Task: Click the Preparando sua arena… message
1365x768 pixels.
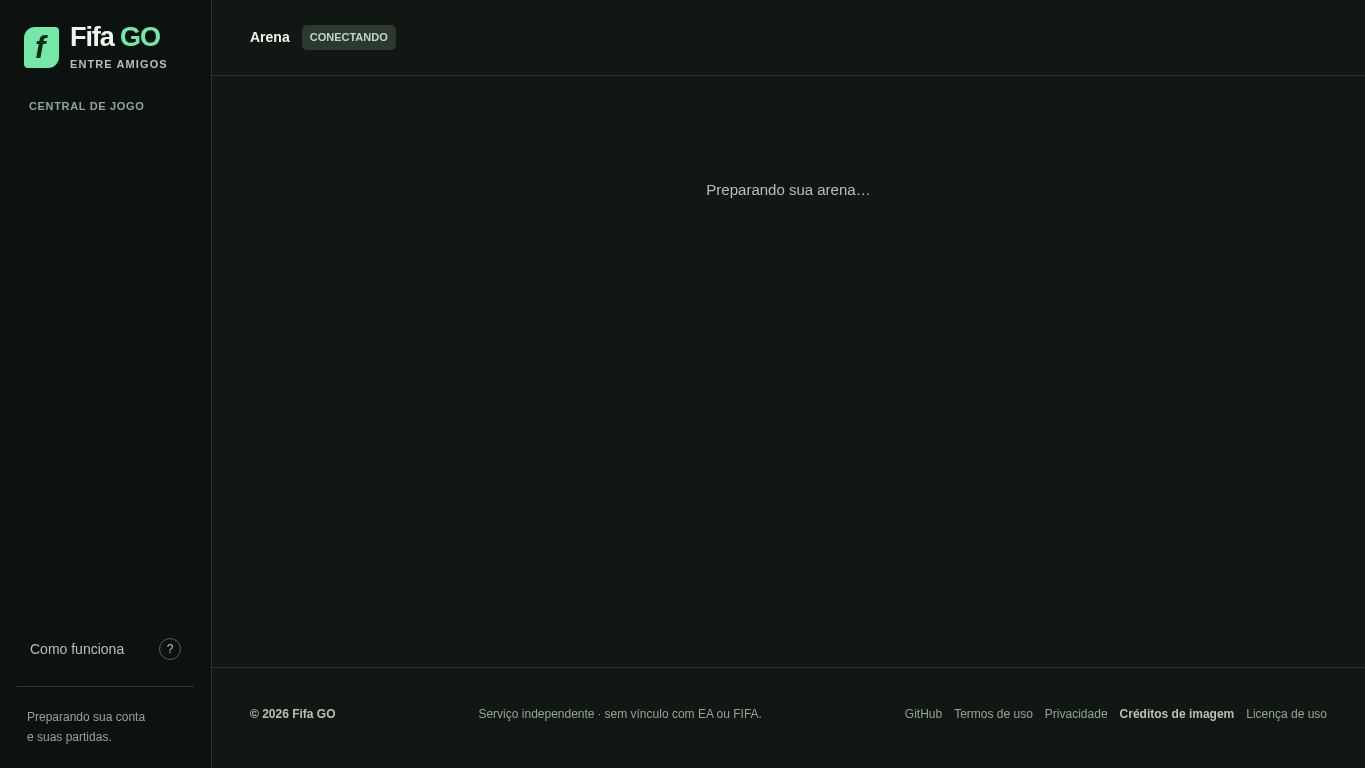Action: click(788, 190)
